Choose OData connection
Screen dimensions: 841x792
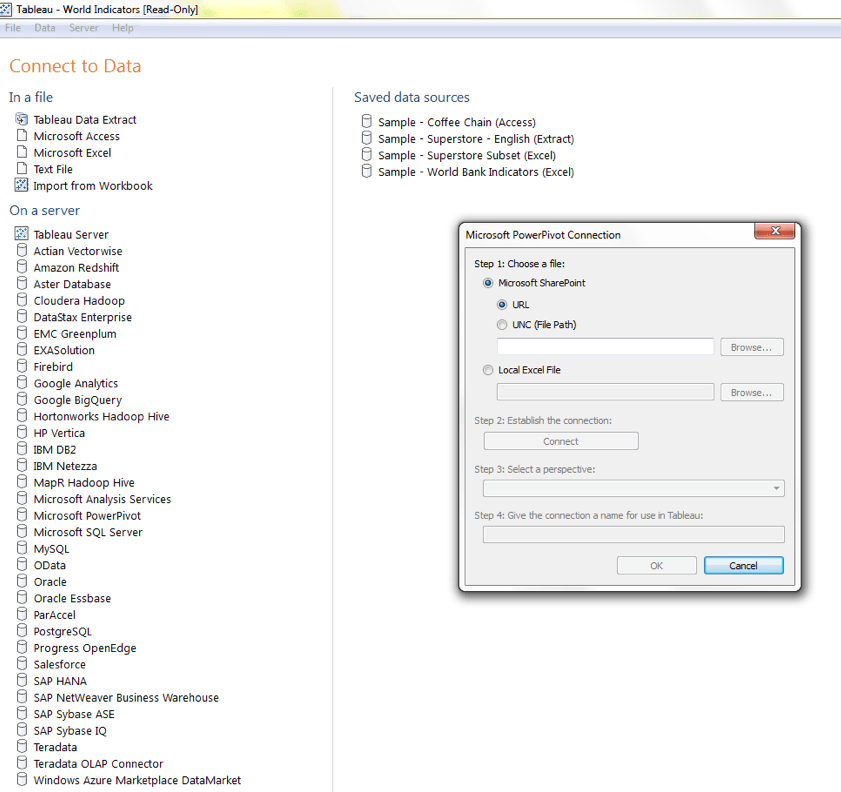point(49,565)
